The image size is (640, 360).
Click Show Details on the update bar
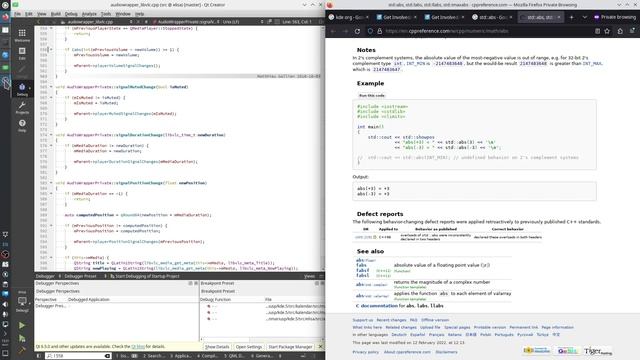(217, 347)
